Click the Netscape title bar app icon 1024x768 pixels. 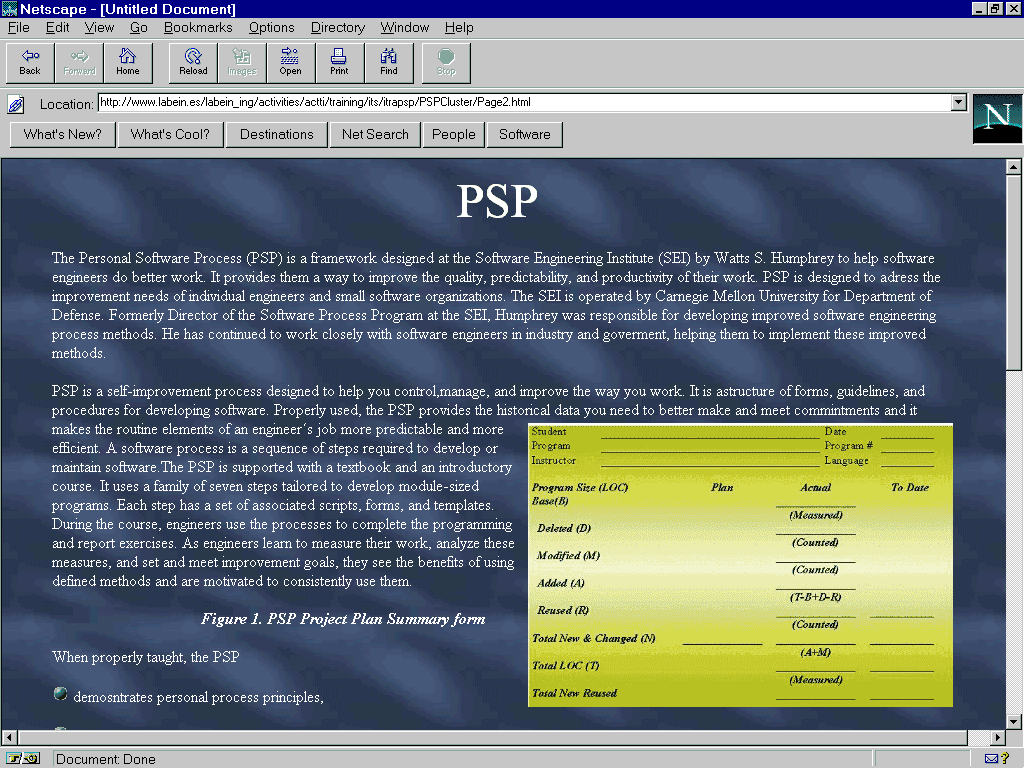[x=9, y=8]
